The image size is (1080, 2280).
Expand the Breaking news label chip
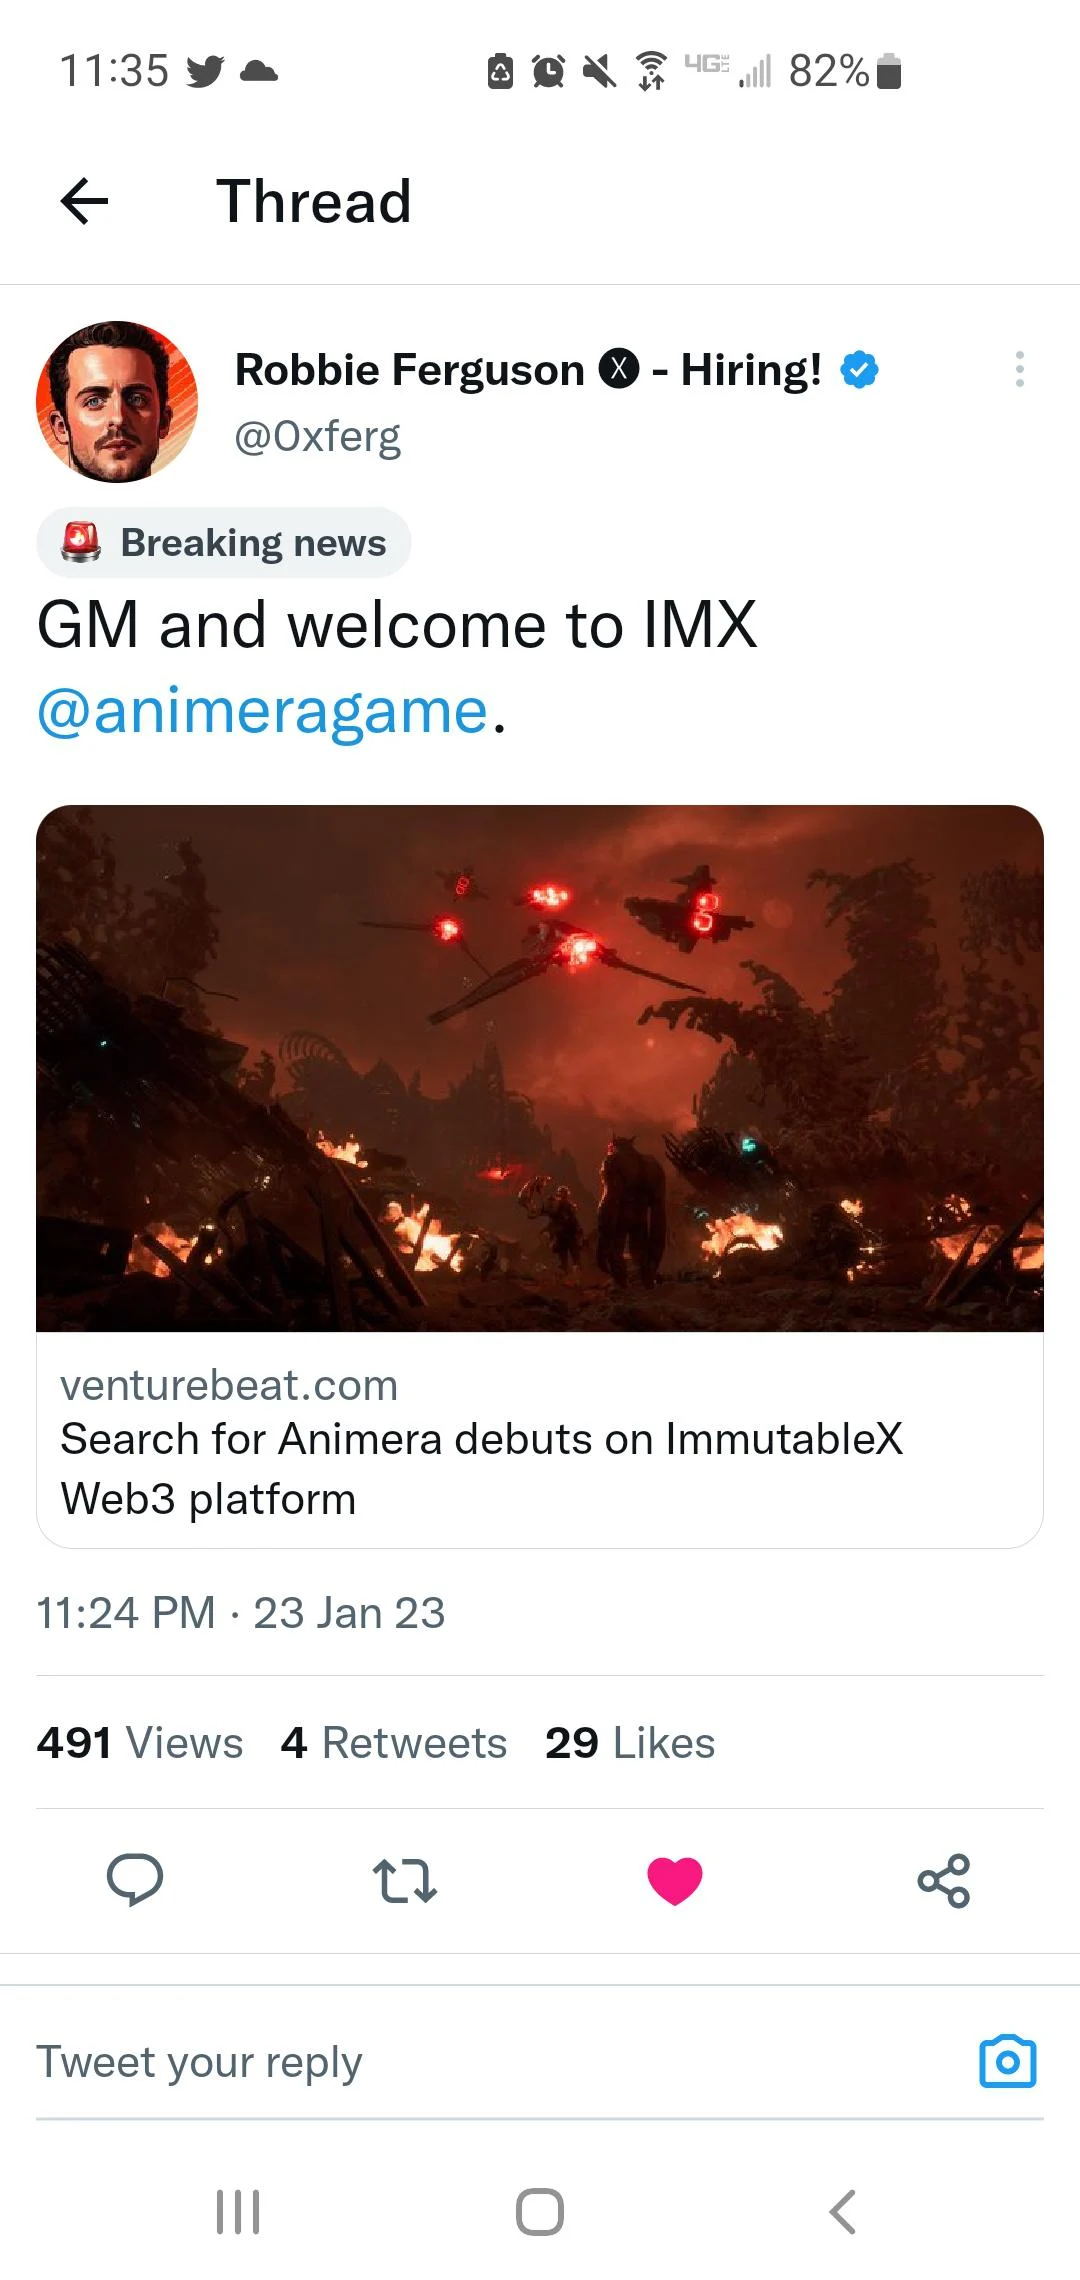222,542
